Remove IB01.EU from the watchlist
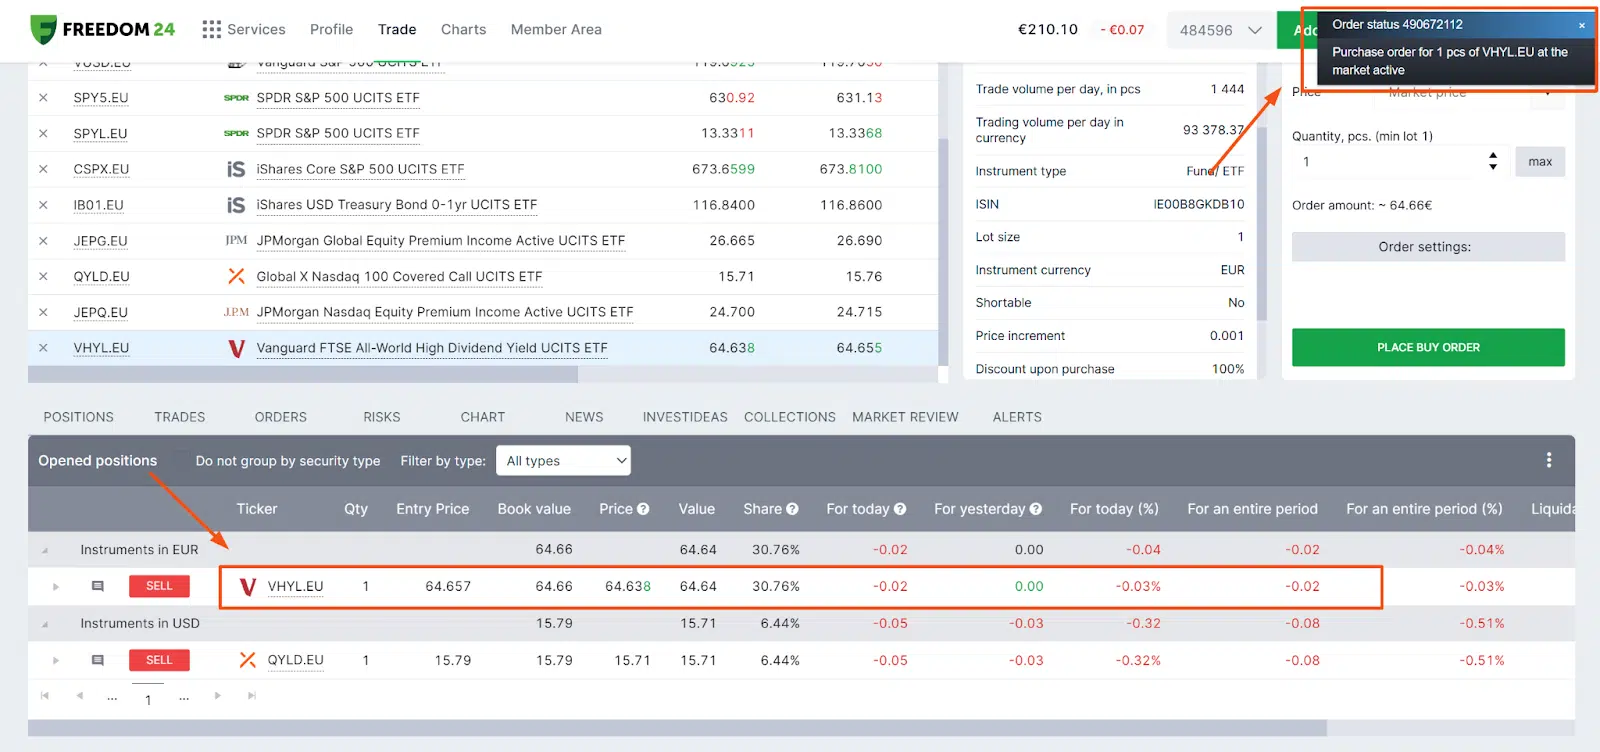This screenshot has height=752, width=1600. [43, 205]
